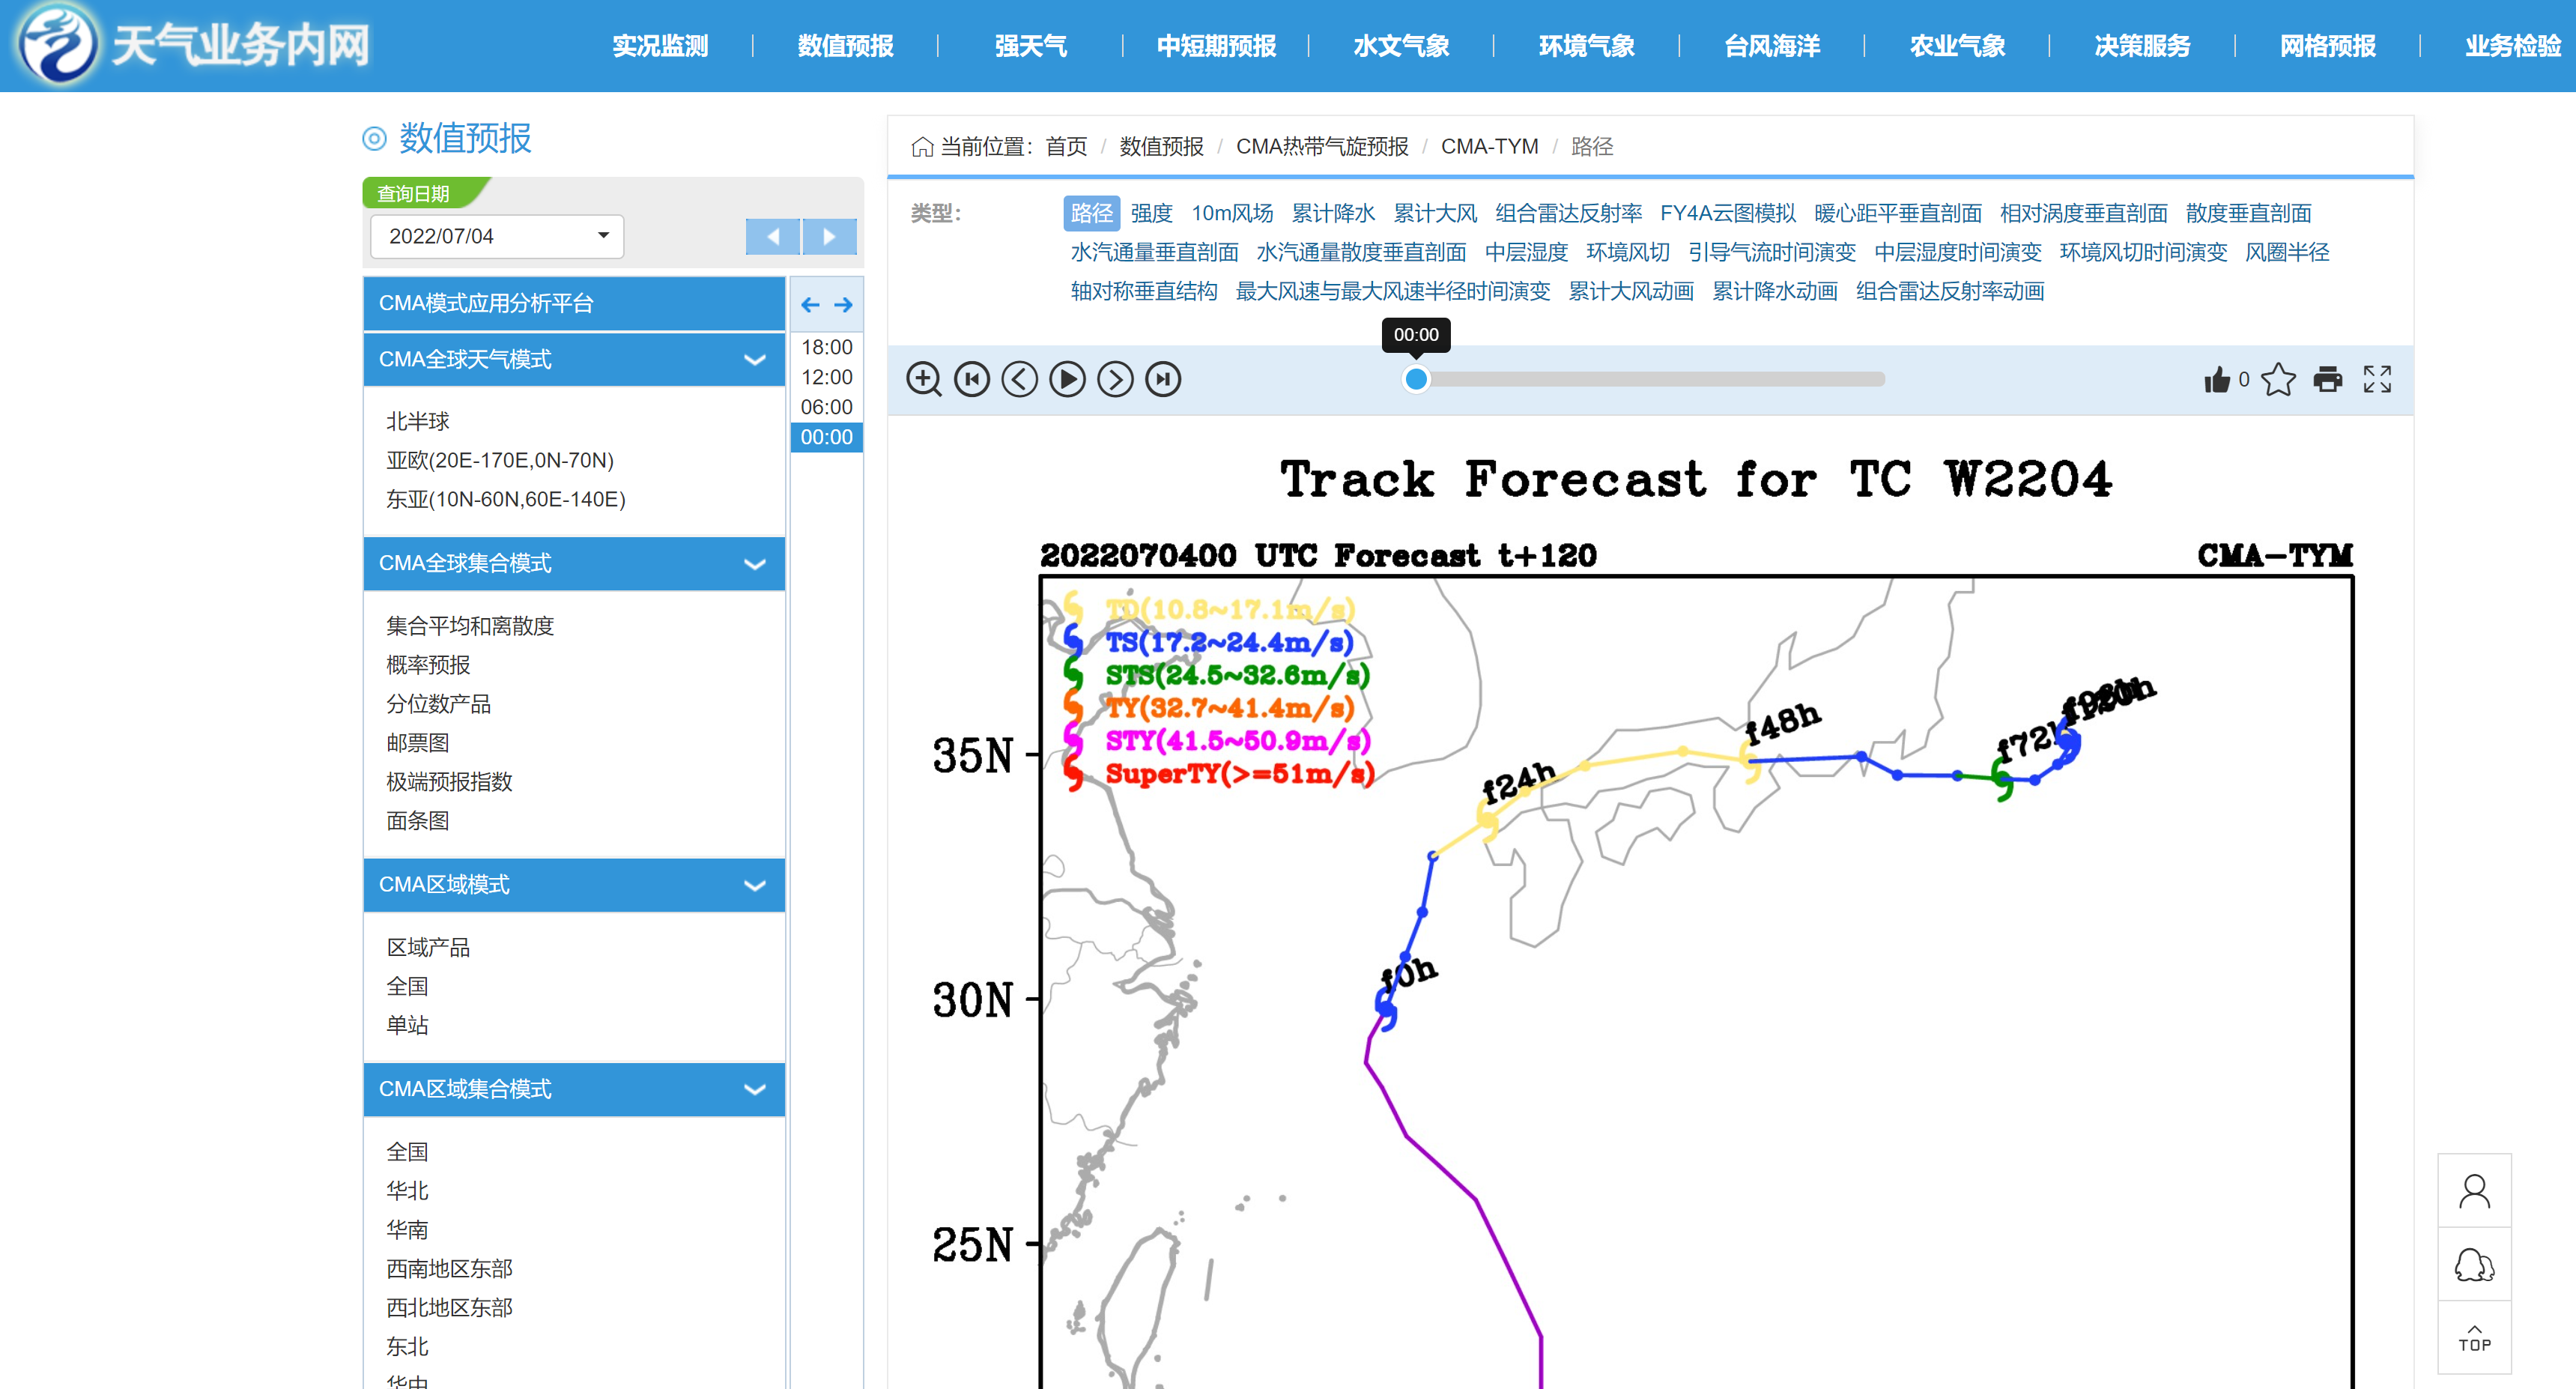Select the 12:00 run time
Viewport: 2576px width, 1389px height.
pyautogui.click(x=826, y=377)
